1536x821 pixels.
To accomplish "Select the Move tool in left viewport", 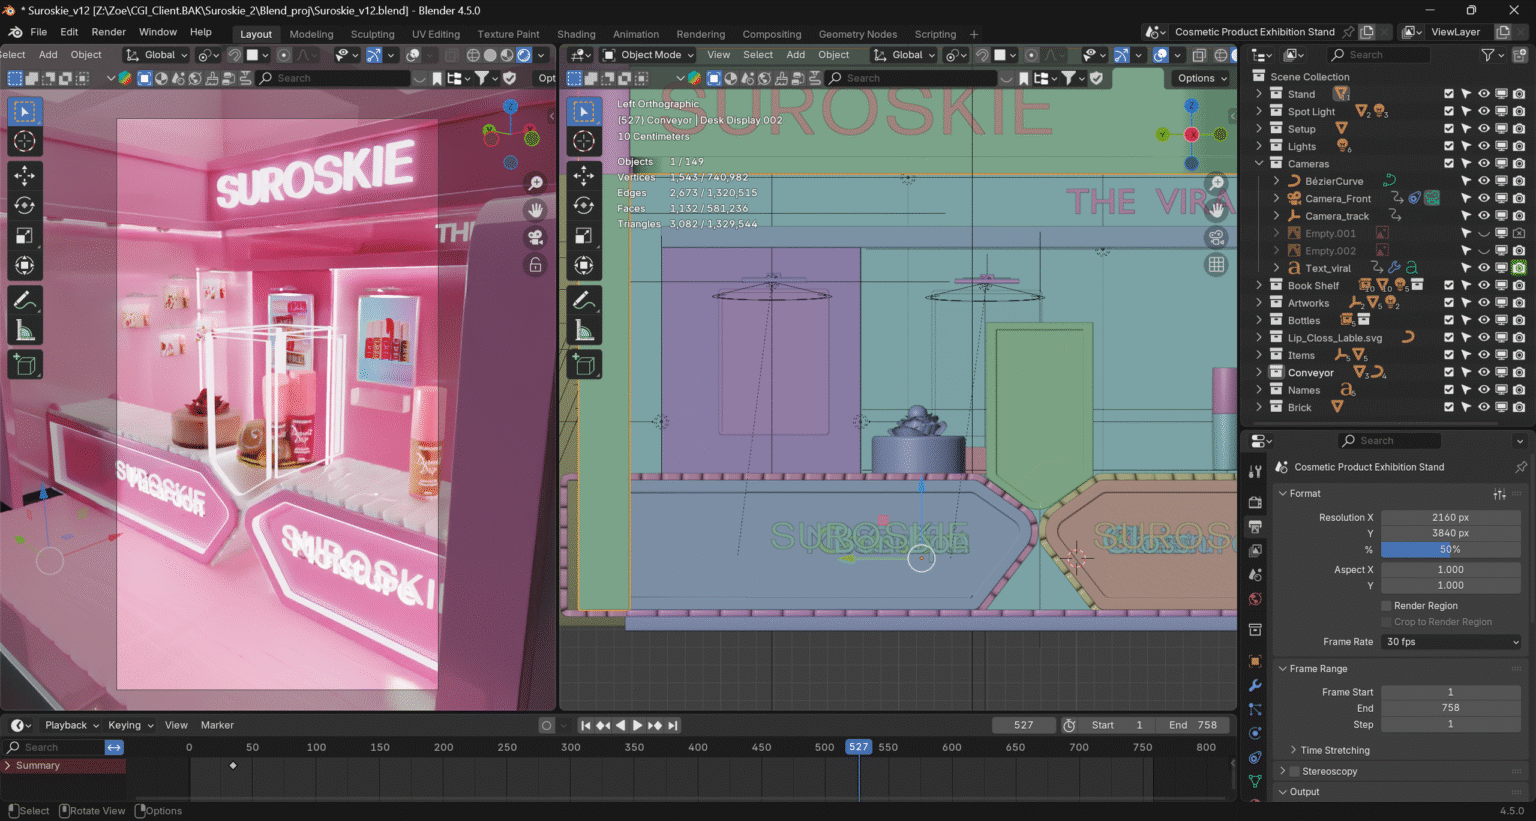I will (25, 175).
